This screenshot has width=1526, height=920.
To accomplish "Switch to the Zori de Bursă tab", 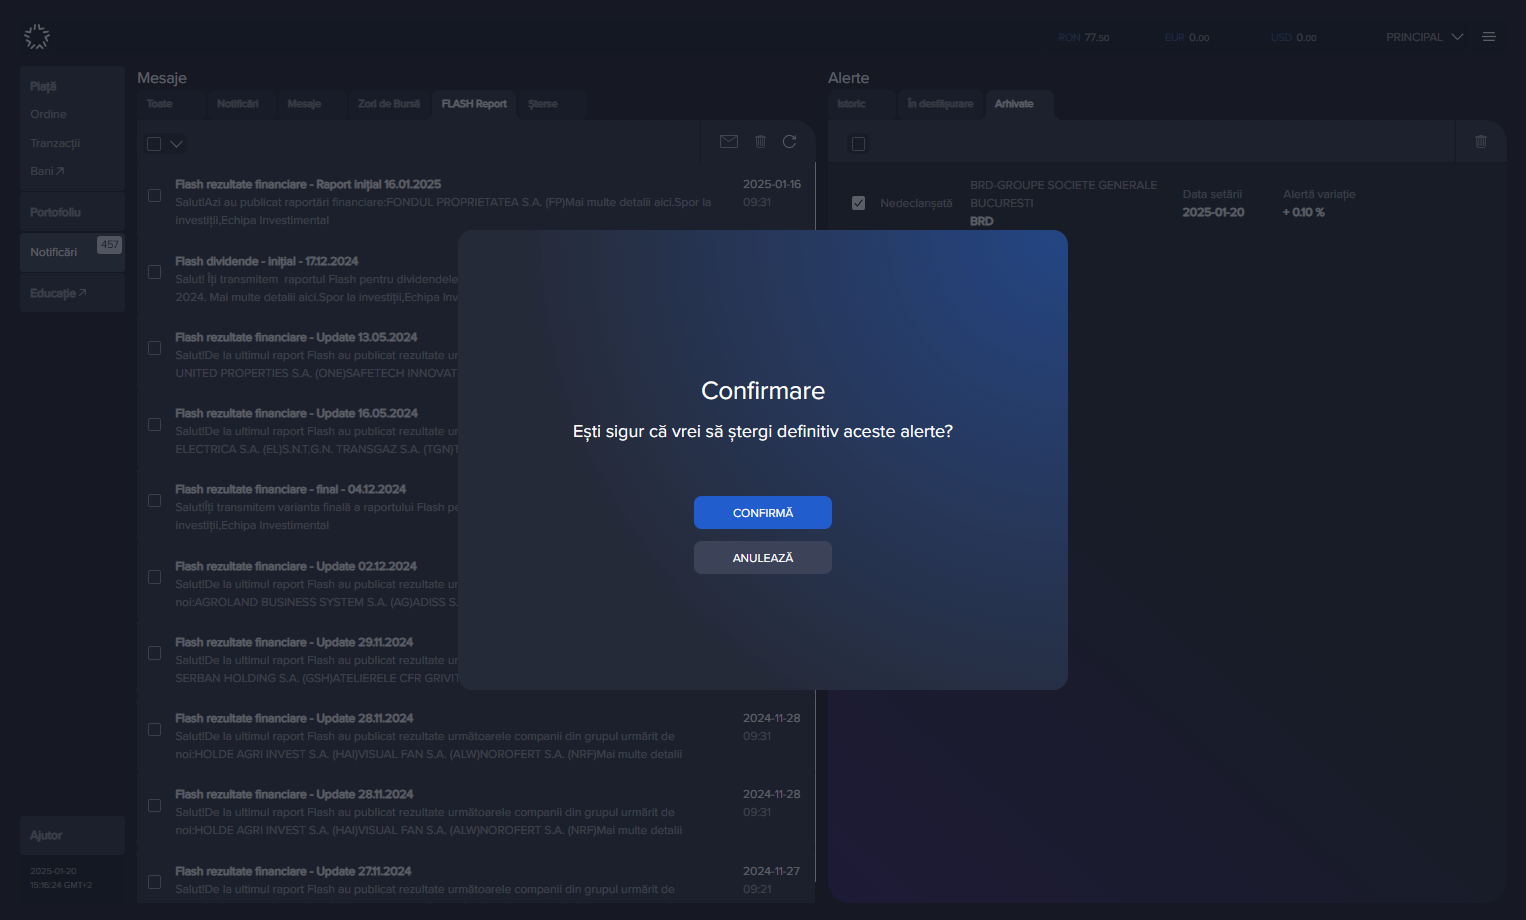I will coord(389,104).
